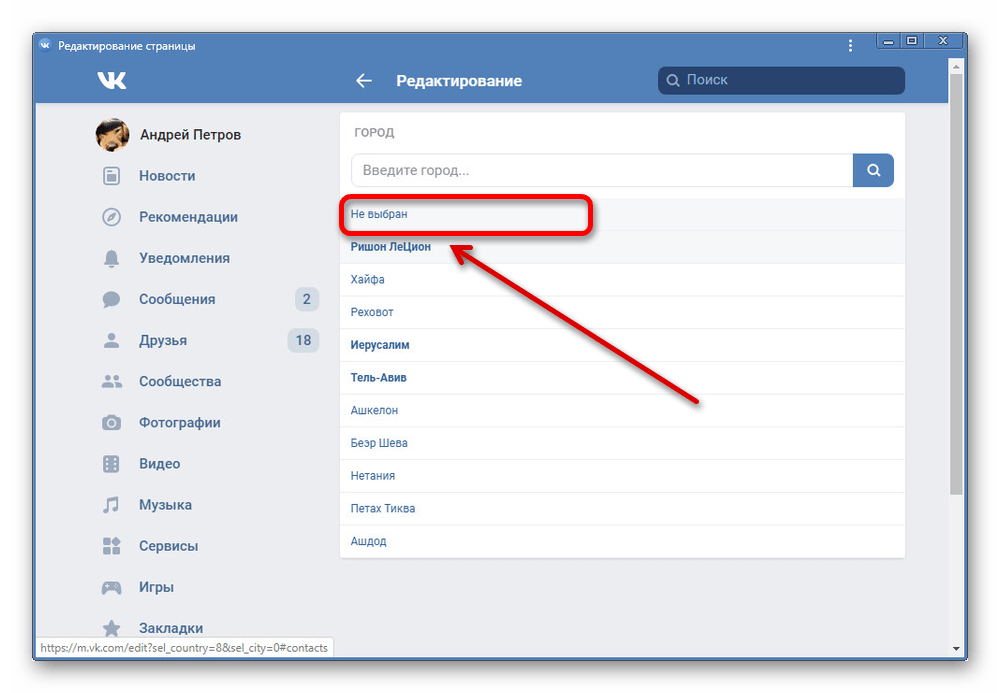Click the Друзья person icon
Image resolution: width=1000 pixels, height=693 pixels.
click(x=112, y=340)
